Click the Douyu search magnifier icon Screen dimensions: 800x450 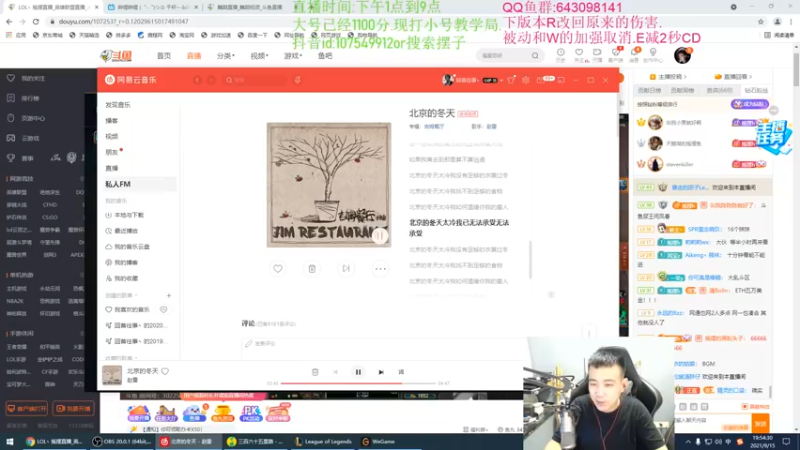(535, 56)
